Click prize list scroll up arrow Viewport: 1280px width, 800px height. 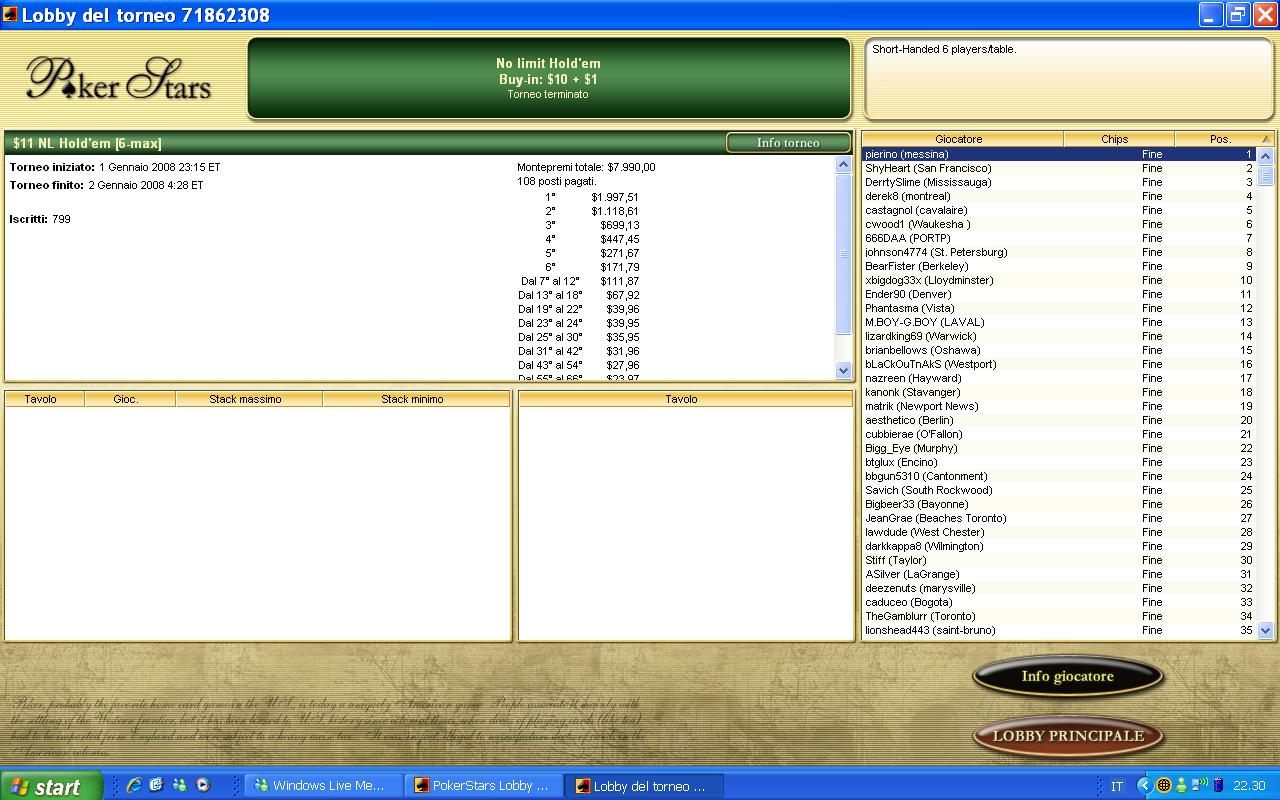coord(843,165)
